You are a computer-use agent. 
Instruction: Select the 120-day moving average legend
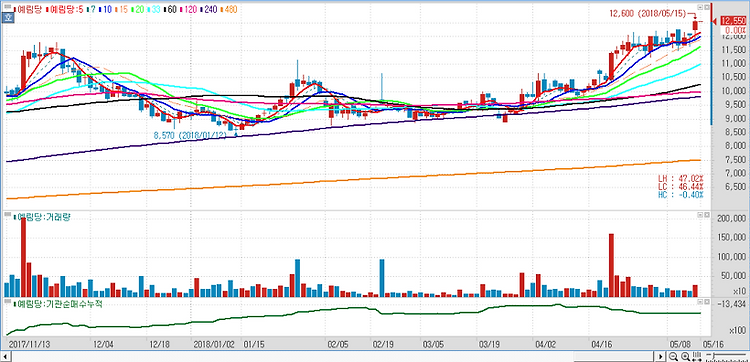tap(189, 9)
